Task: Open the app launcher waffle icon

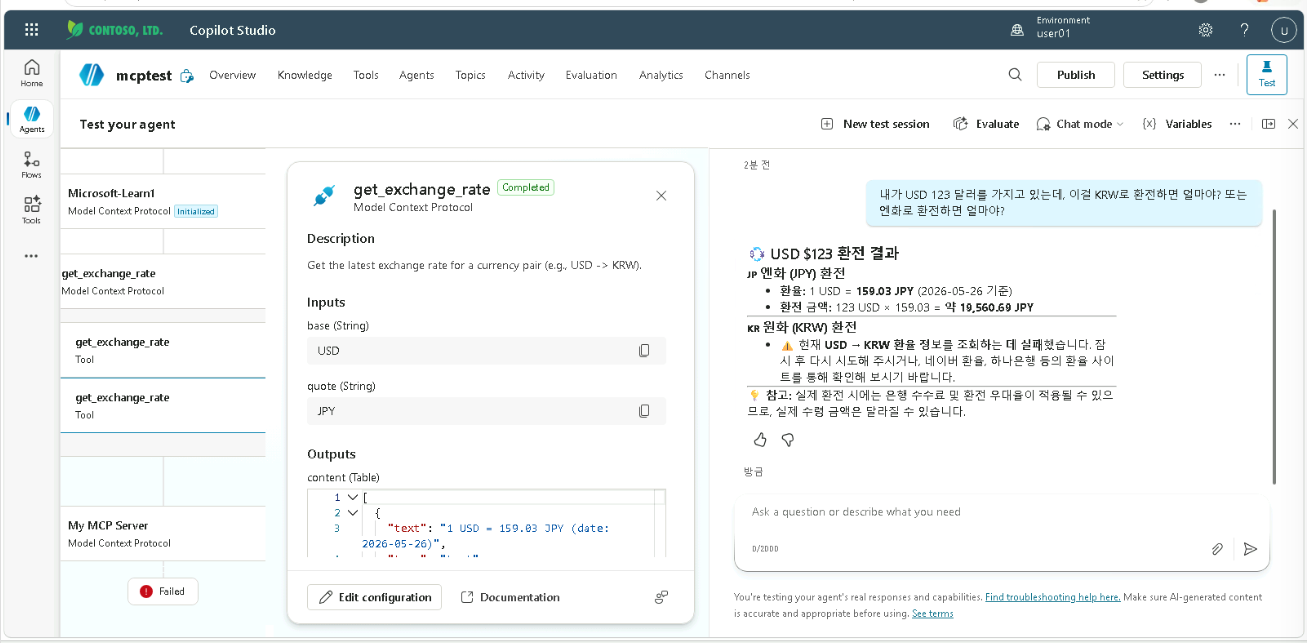Action: click(32, 30)
